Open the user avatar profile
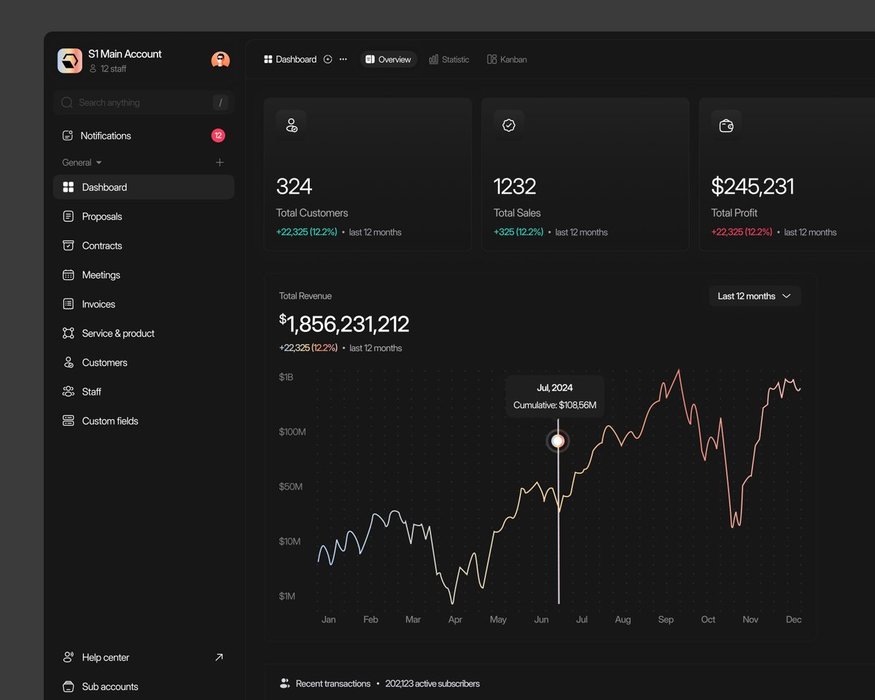The height and width of the screenshot is (700, 875). (x=220, y=60)
